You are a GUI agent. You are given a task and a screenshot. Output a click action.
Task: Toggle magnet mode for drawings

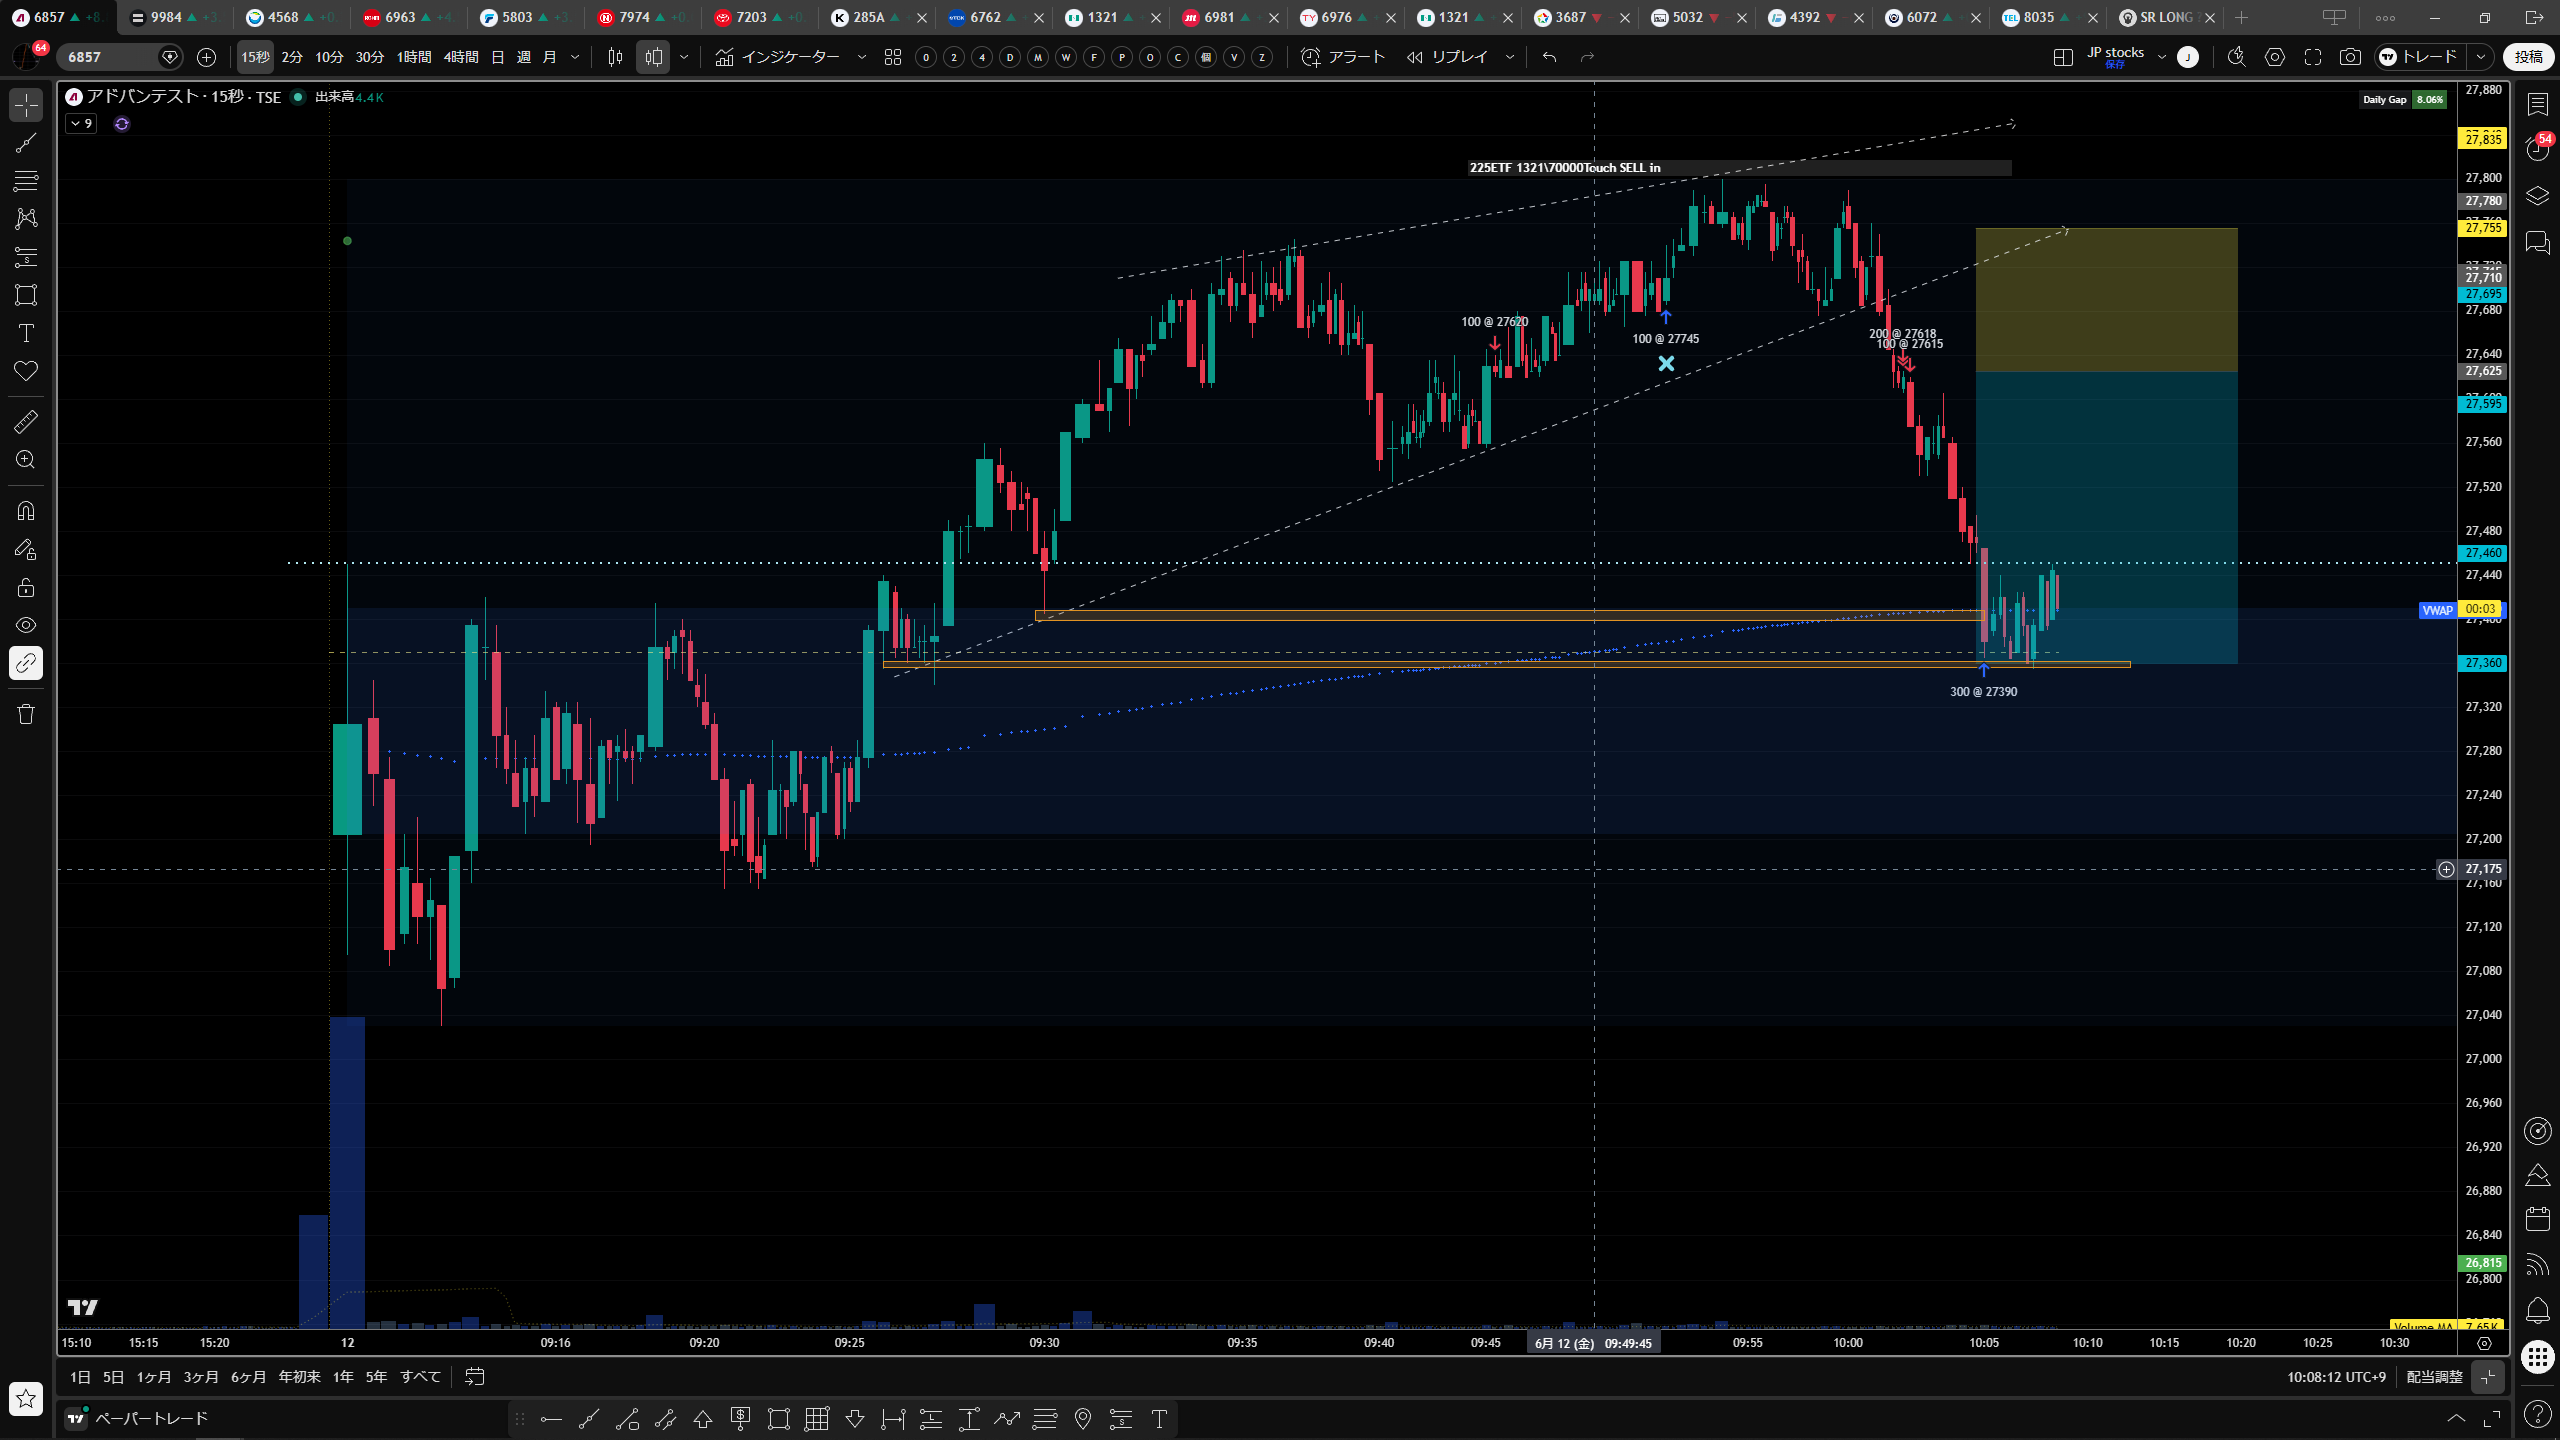tap(26, 511)
